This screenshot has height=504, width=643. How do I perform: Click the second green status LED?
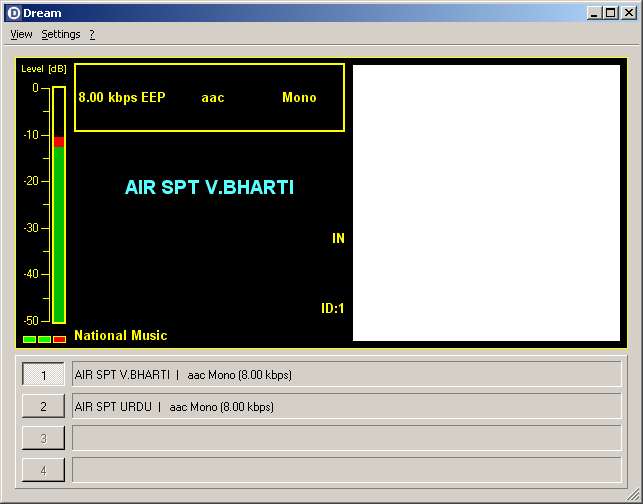point(44,339)
